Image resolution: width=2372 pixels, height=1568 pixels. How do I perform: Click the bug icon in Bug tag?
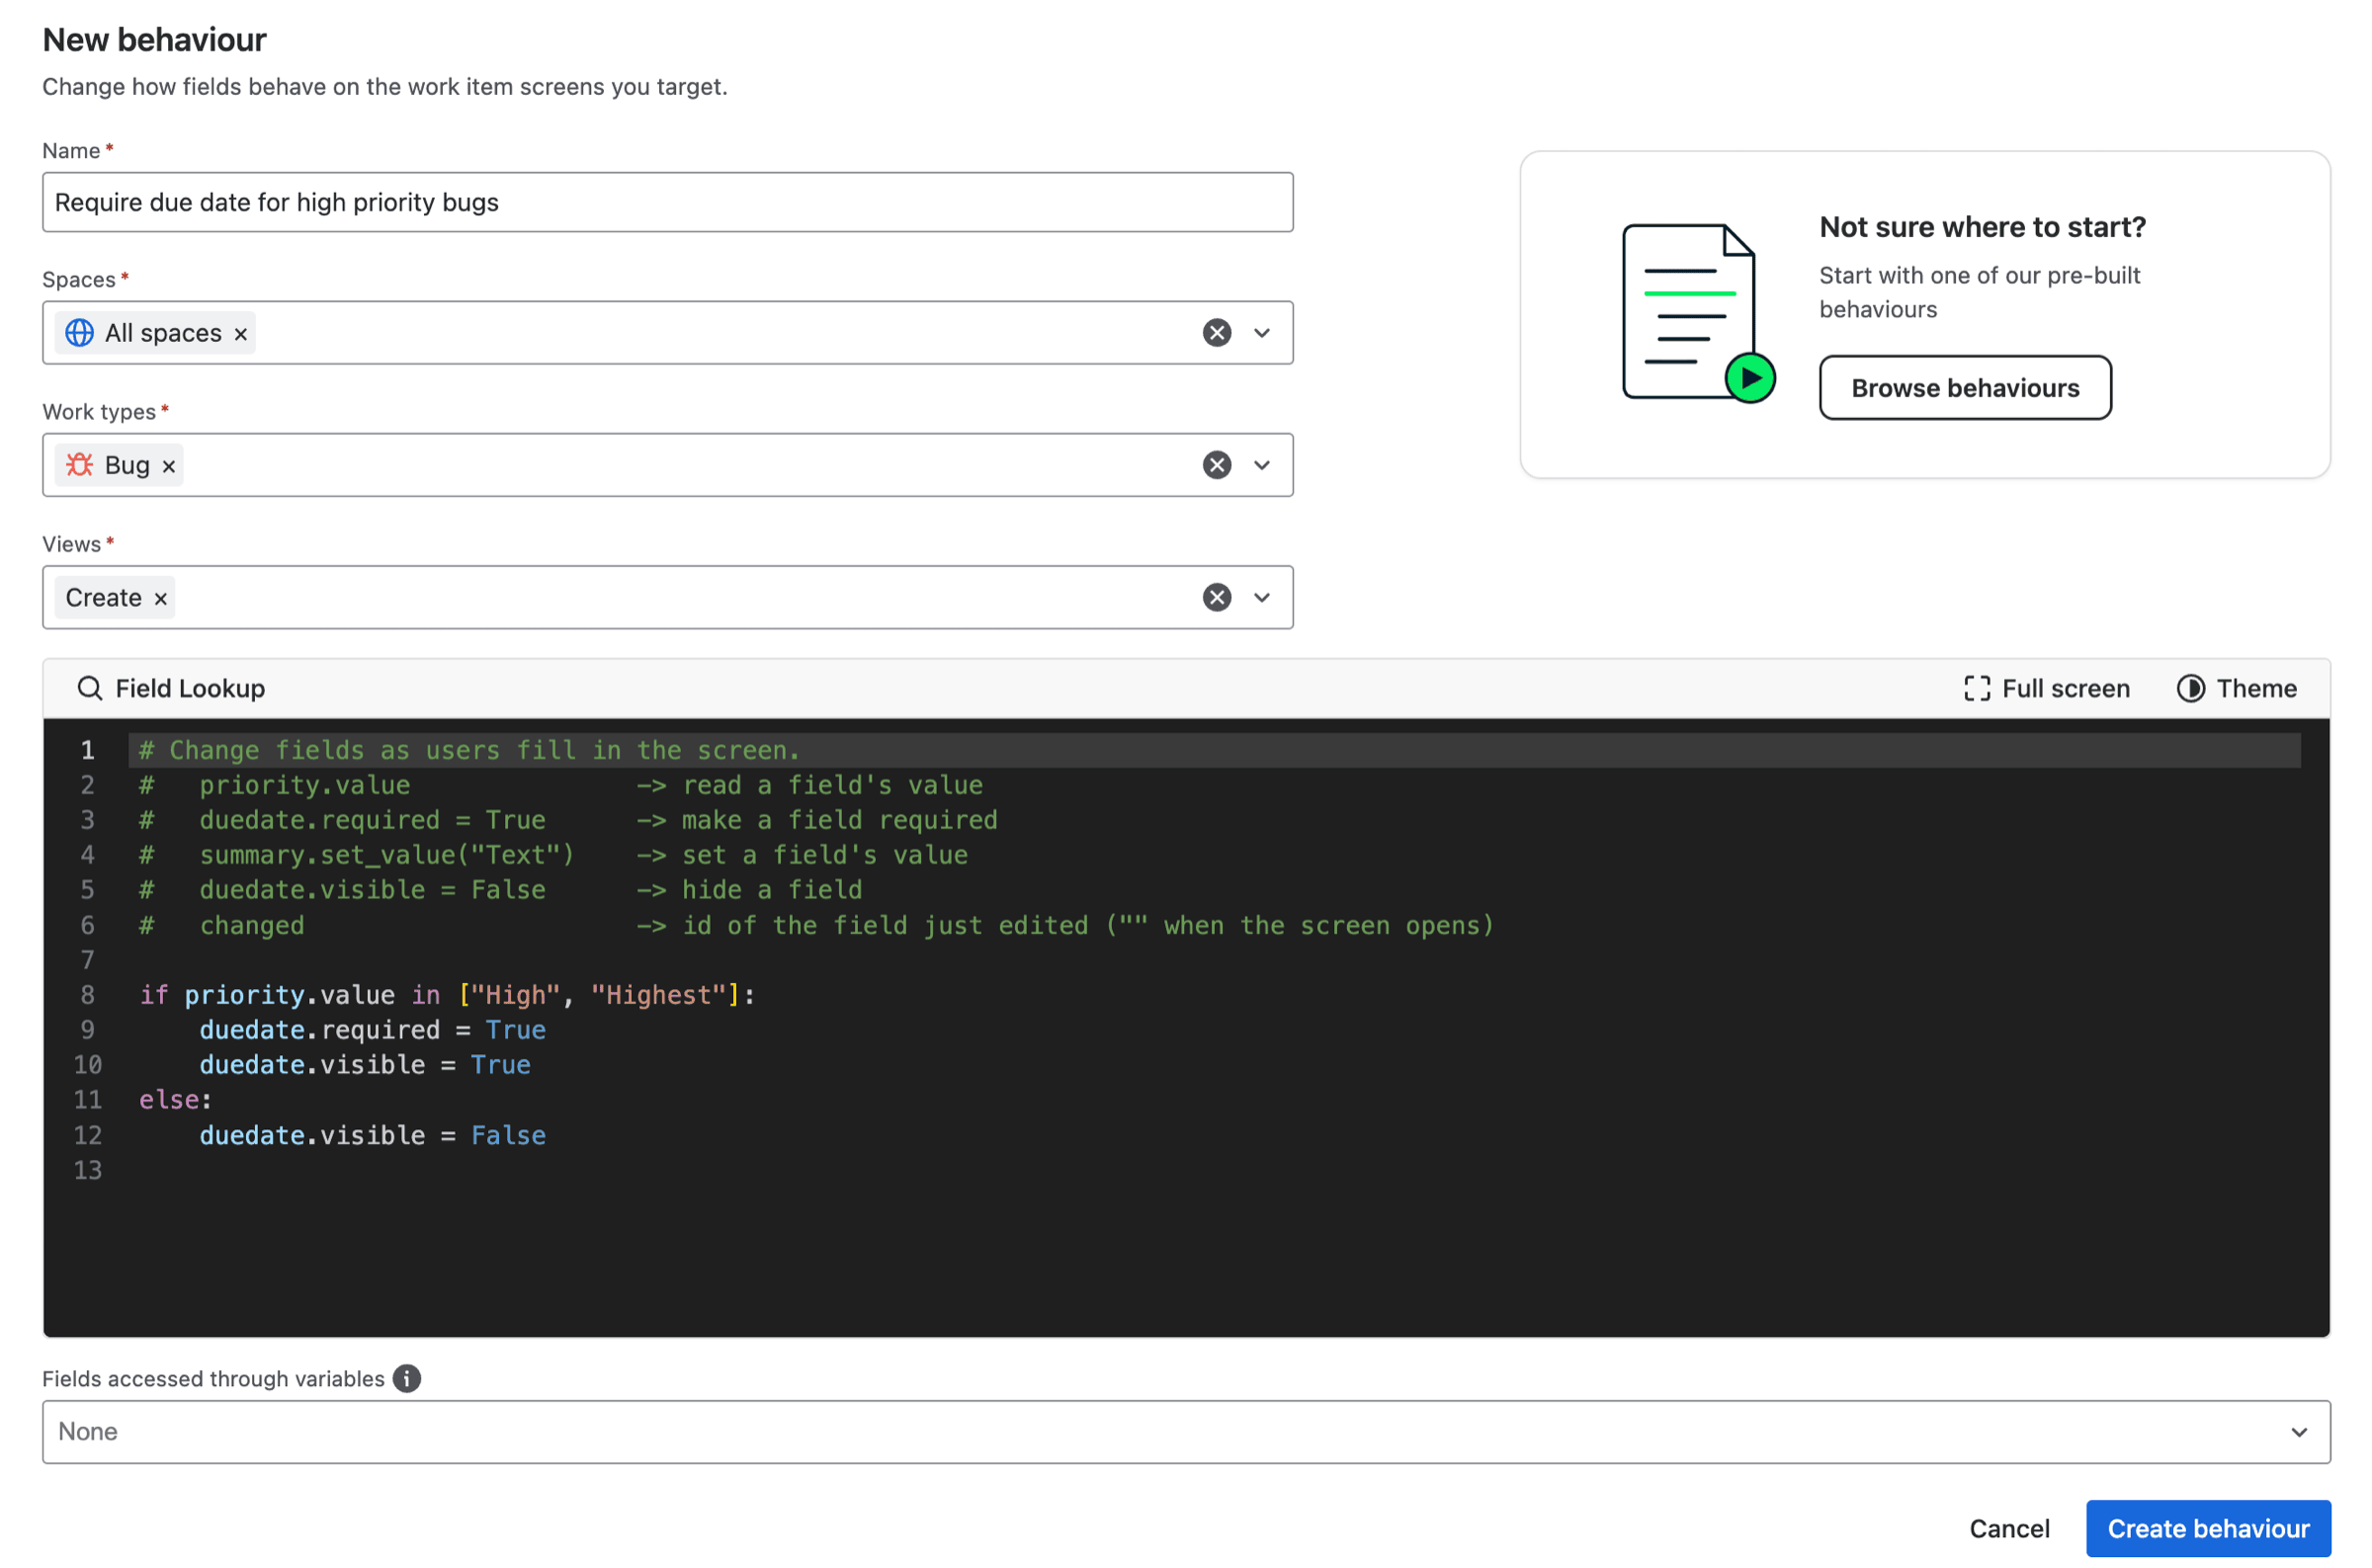coord(80,465)
